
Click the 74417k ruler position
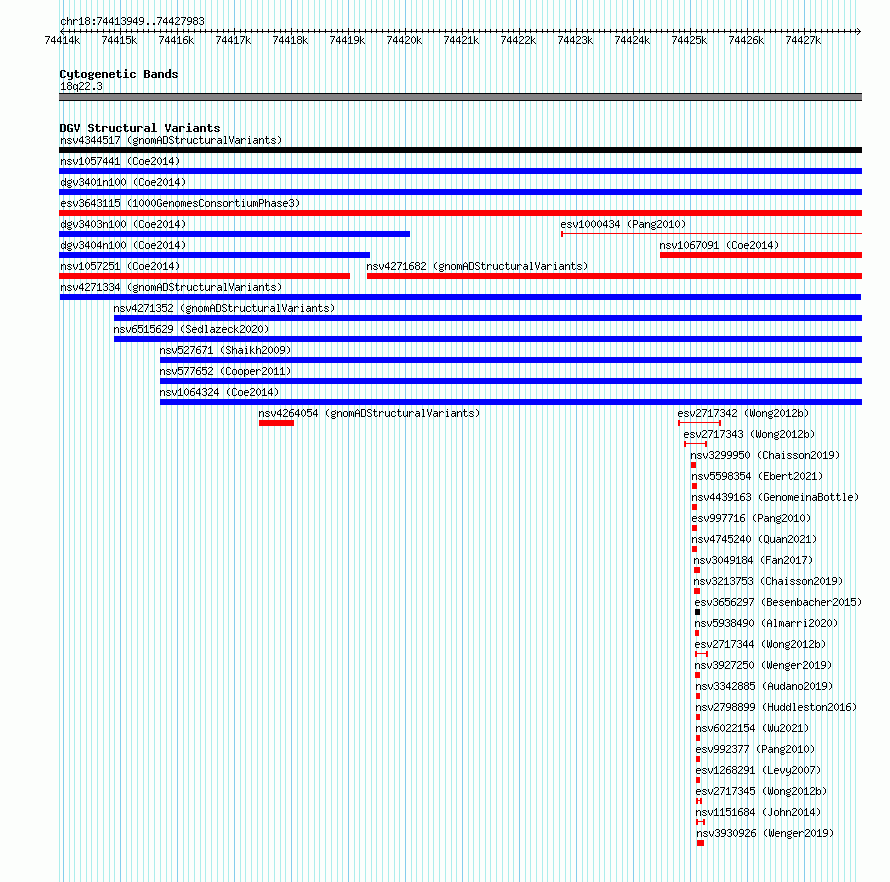tap(233, 40)
